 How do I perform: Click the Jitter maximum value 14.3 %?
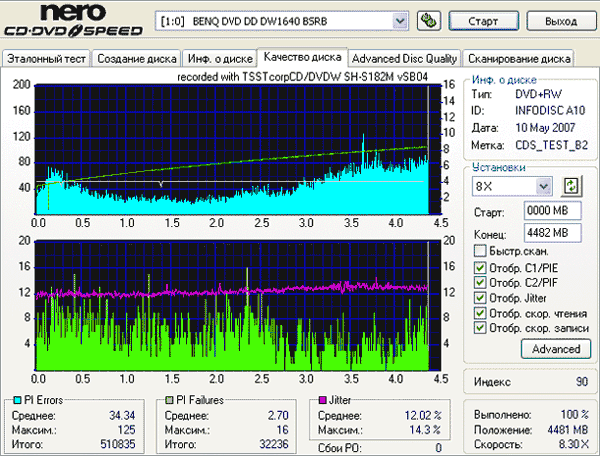425,430
